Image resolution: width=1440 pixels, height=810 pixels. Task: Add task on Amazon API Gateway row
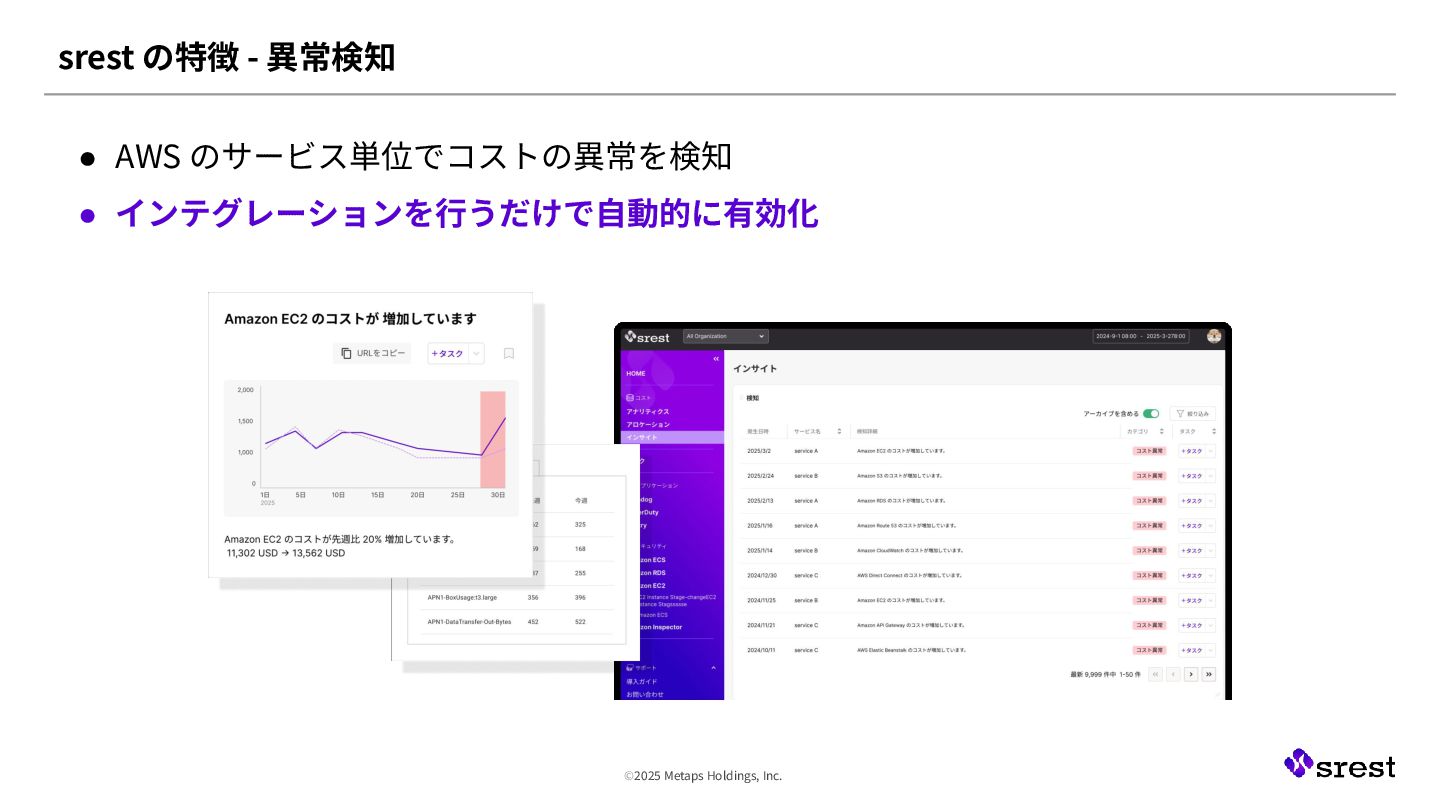point(1192,625)
